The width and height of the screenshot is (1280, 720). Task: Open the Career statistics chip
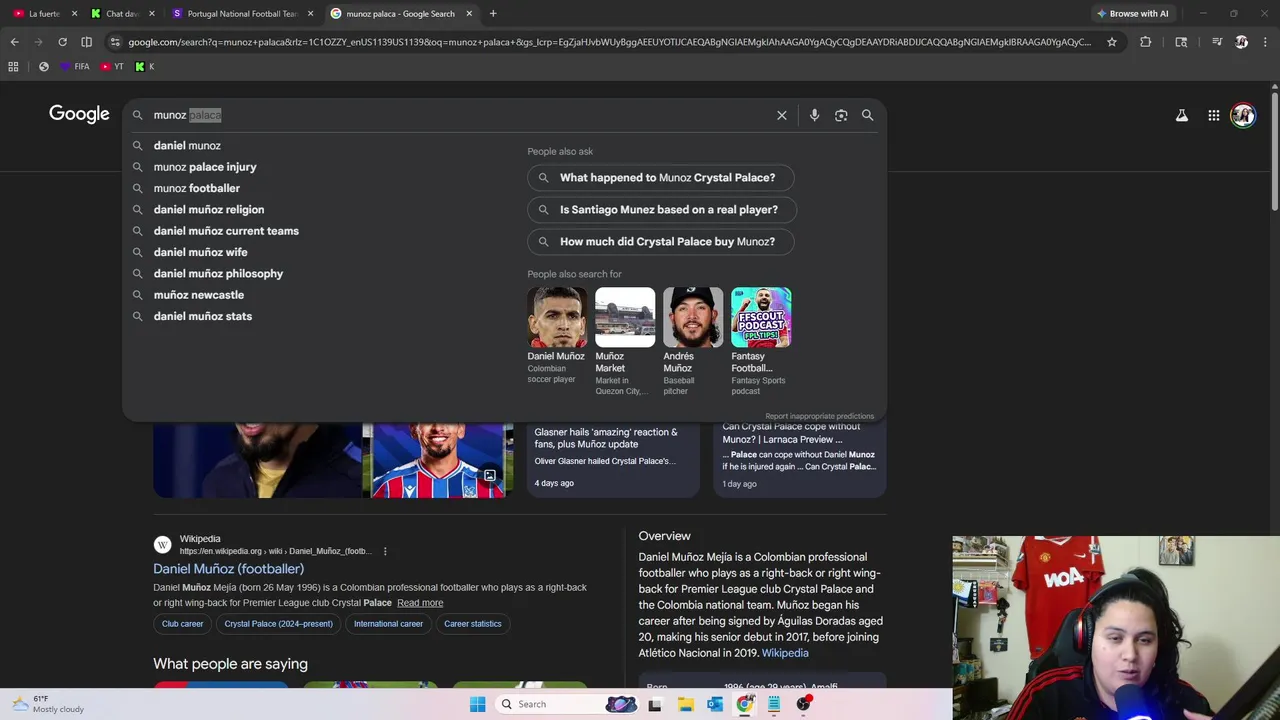[x=473, y=624]
